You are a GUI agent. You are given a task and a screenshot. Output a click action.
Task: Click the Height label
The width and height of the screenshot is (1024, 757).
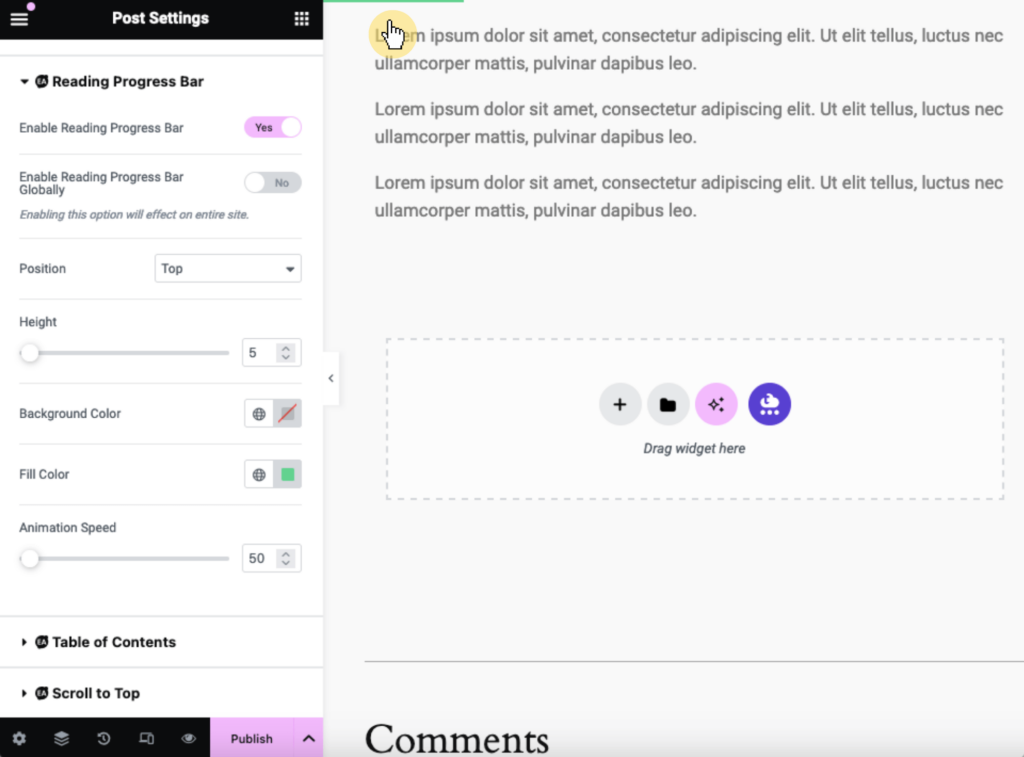pos(38,322)
